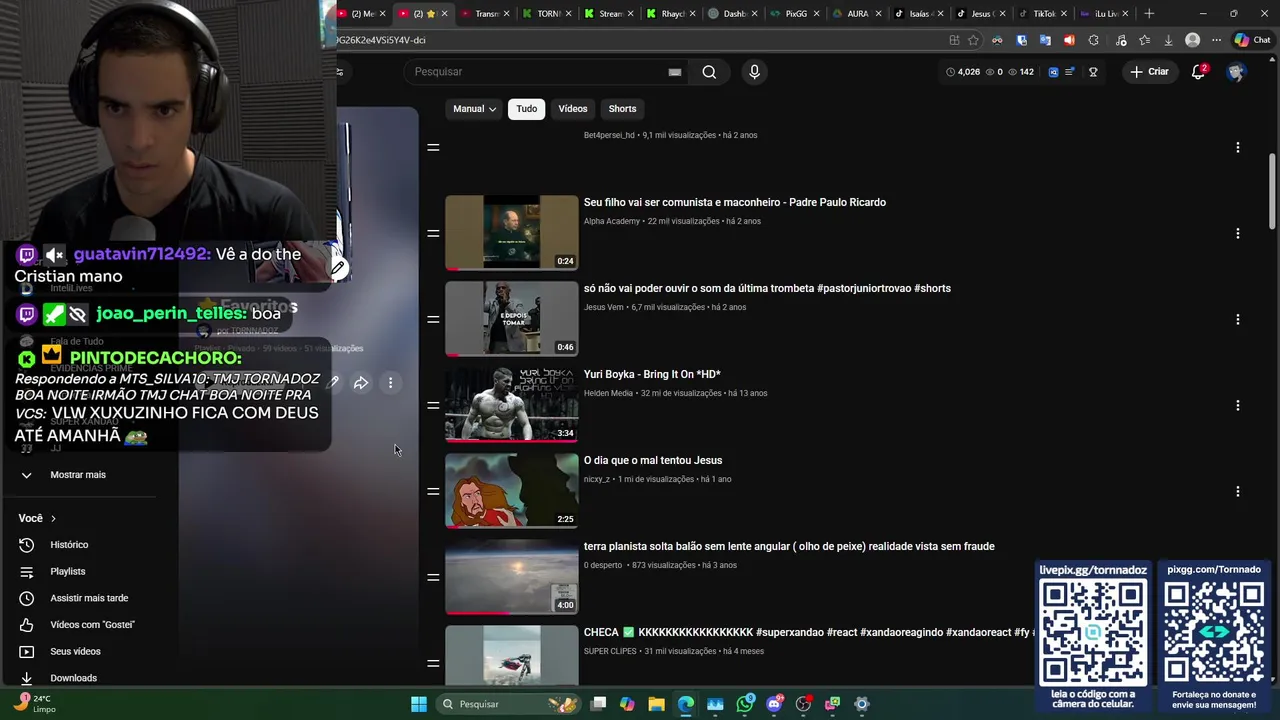1280x720 pixels.
Task: Click the YouTube search magnifier icon
Action: point(709,72)
